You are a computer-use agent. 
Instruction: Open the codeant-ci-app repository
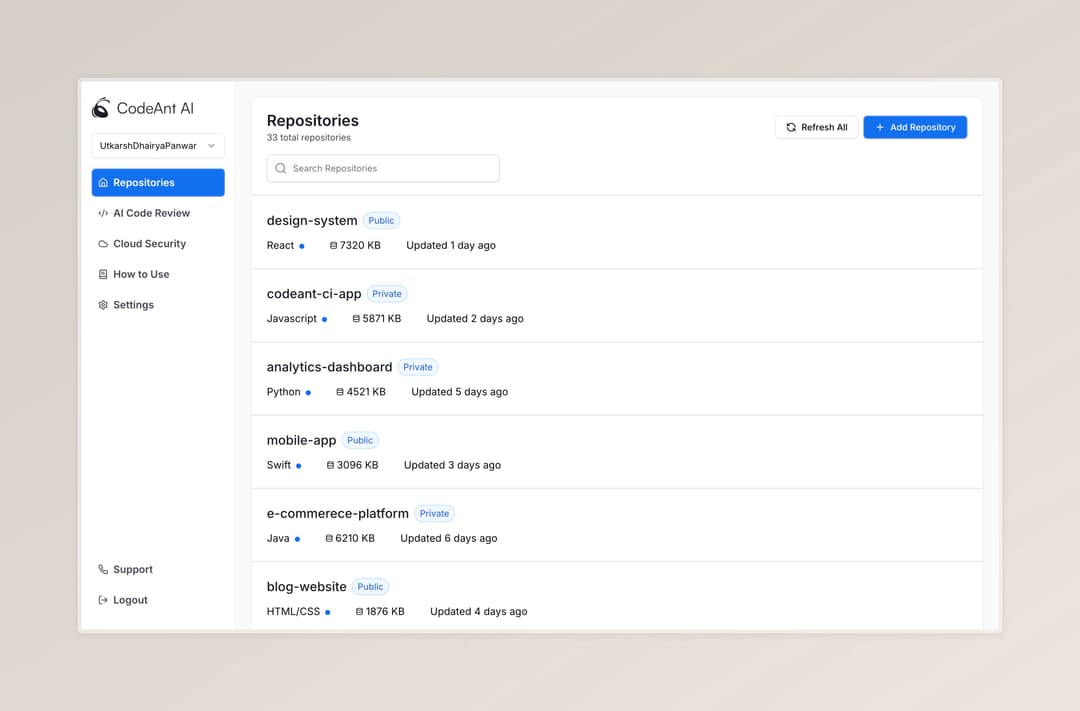[314, 294]
